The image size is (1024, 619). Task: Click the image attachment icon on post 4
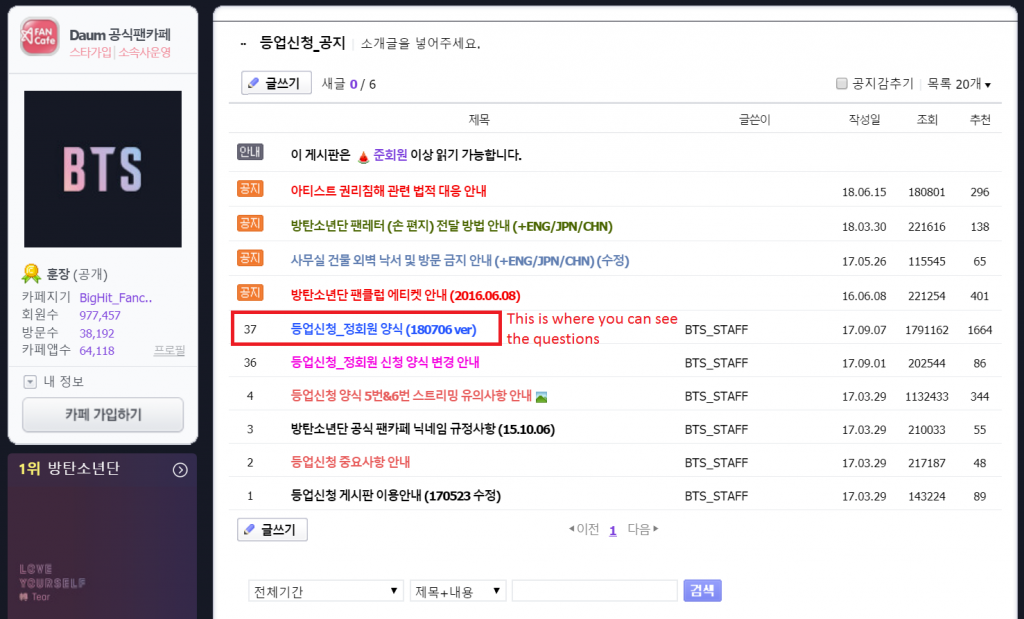pyautogui.click(x=542, y=396)
